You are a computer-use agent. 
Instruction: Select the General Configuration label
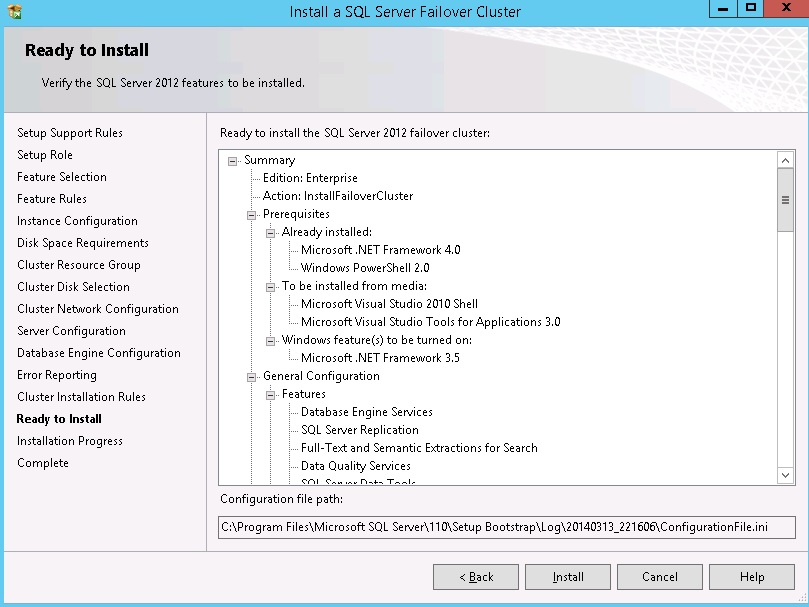pyautogui.click(x=321, y=376)
